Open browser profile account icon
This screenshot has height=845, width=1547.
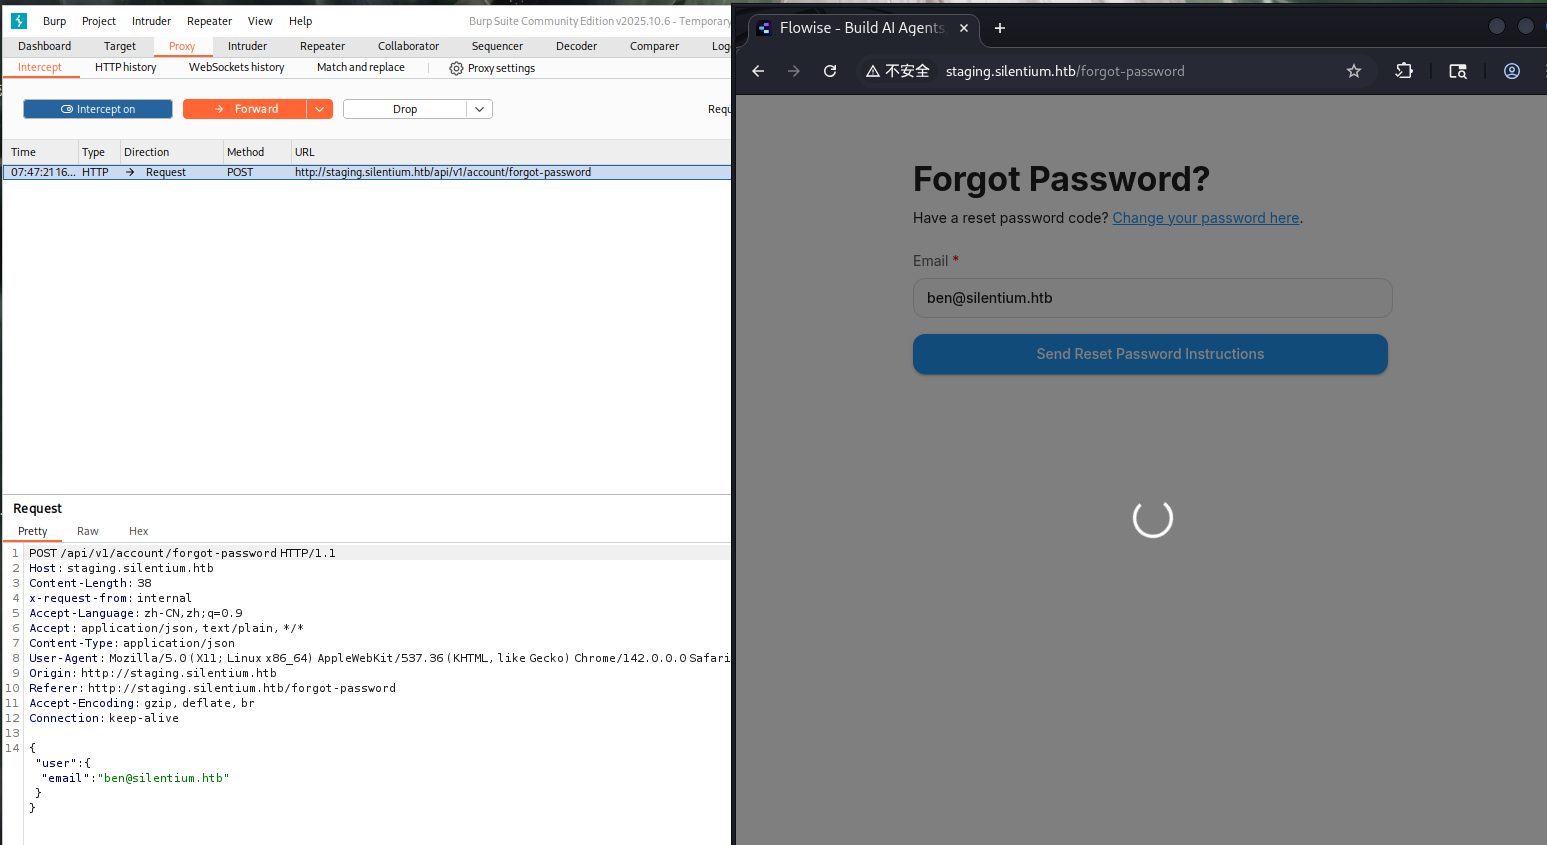tap(1512, 71)
